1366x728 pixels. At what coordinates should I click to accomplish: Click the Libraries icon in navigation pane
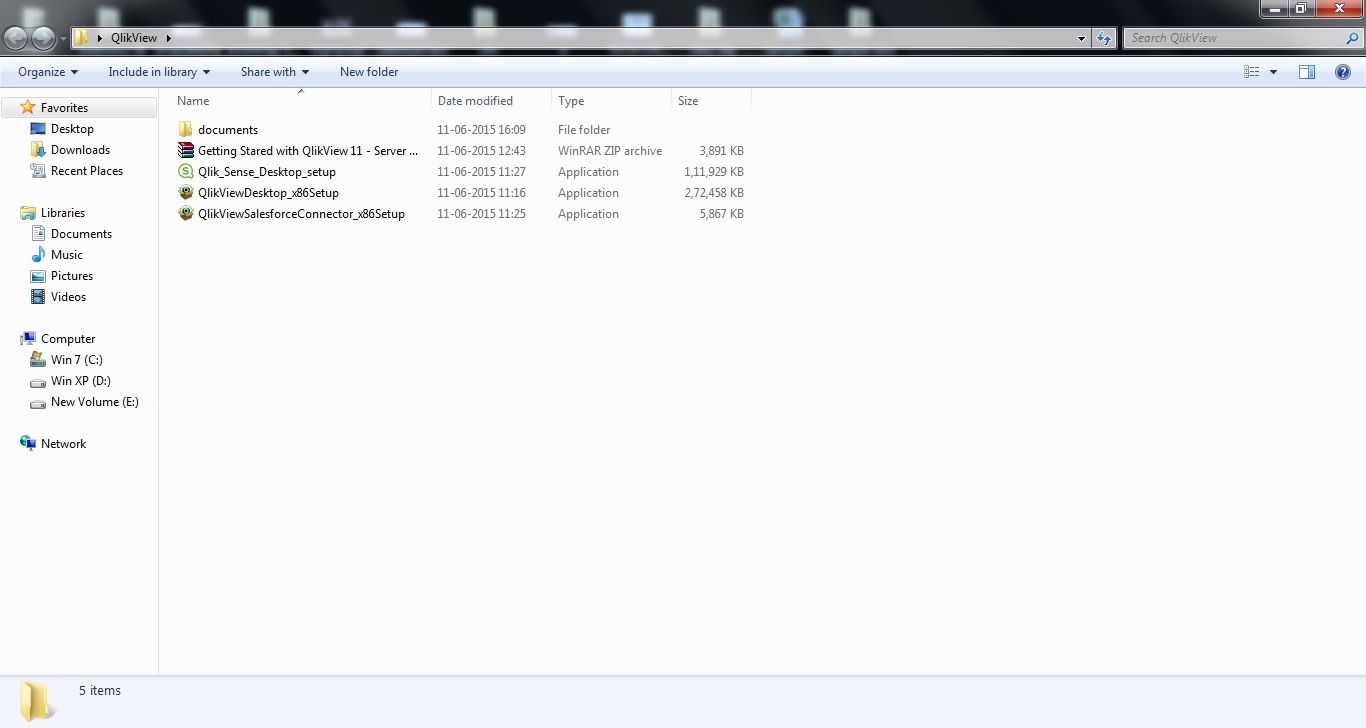click(28, 213)
